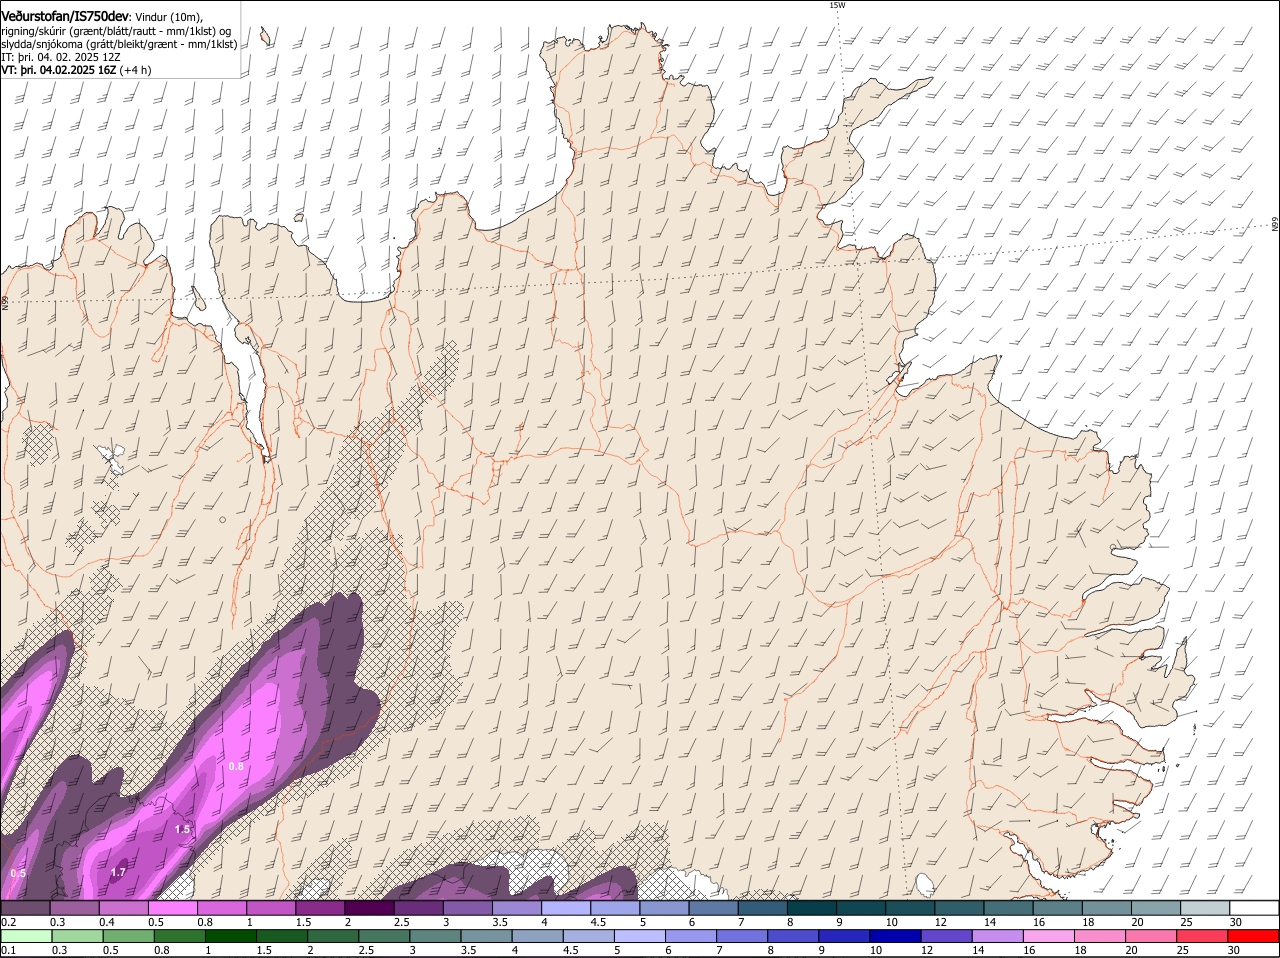The height and width of the screenshot is (958, 1280).
Task: Select the snow legend swatch between 4 and 4.5
Action: [565, 908]
